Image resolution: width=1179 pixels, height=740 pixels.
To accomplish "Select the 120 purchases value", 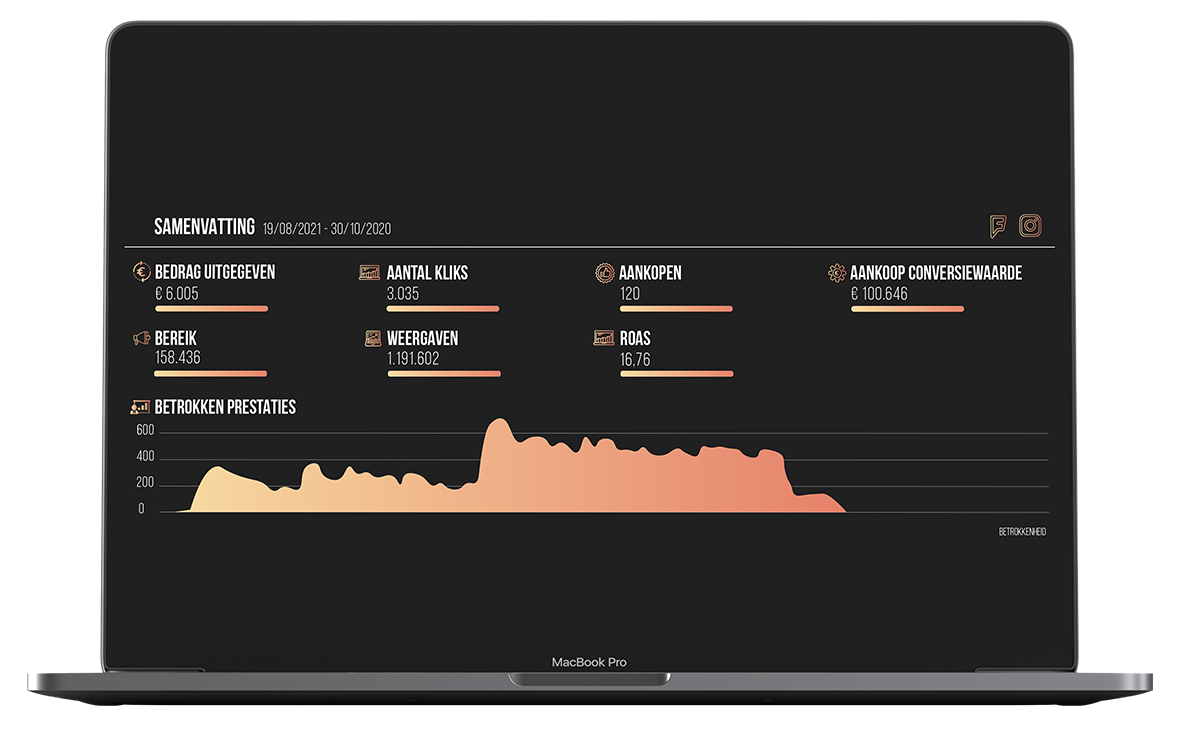I will pyautogui.click(x=630, y=294).
